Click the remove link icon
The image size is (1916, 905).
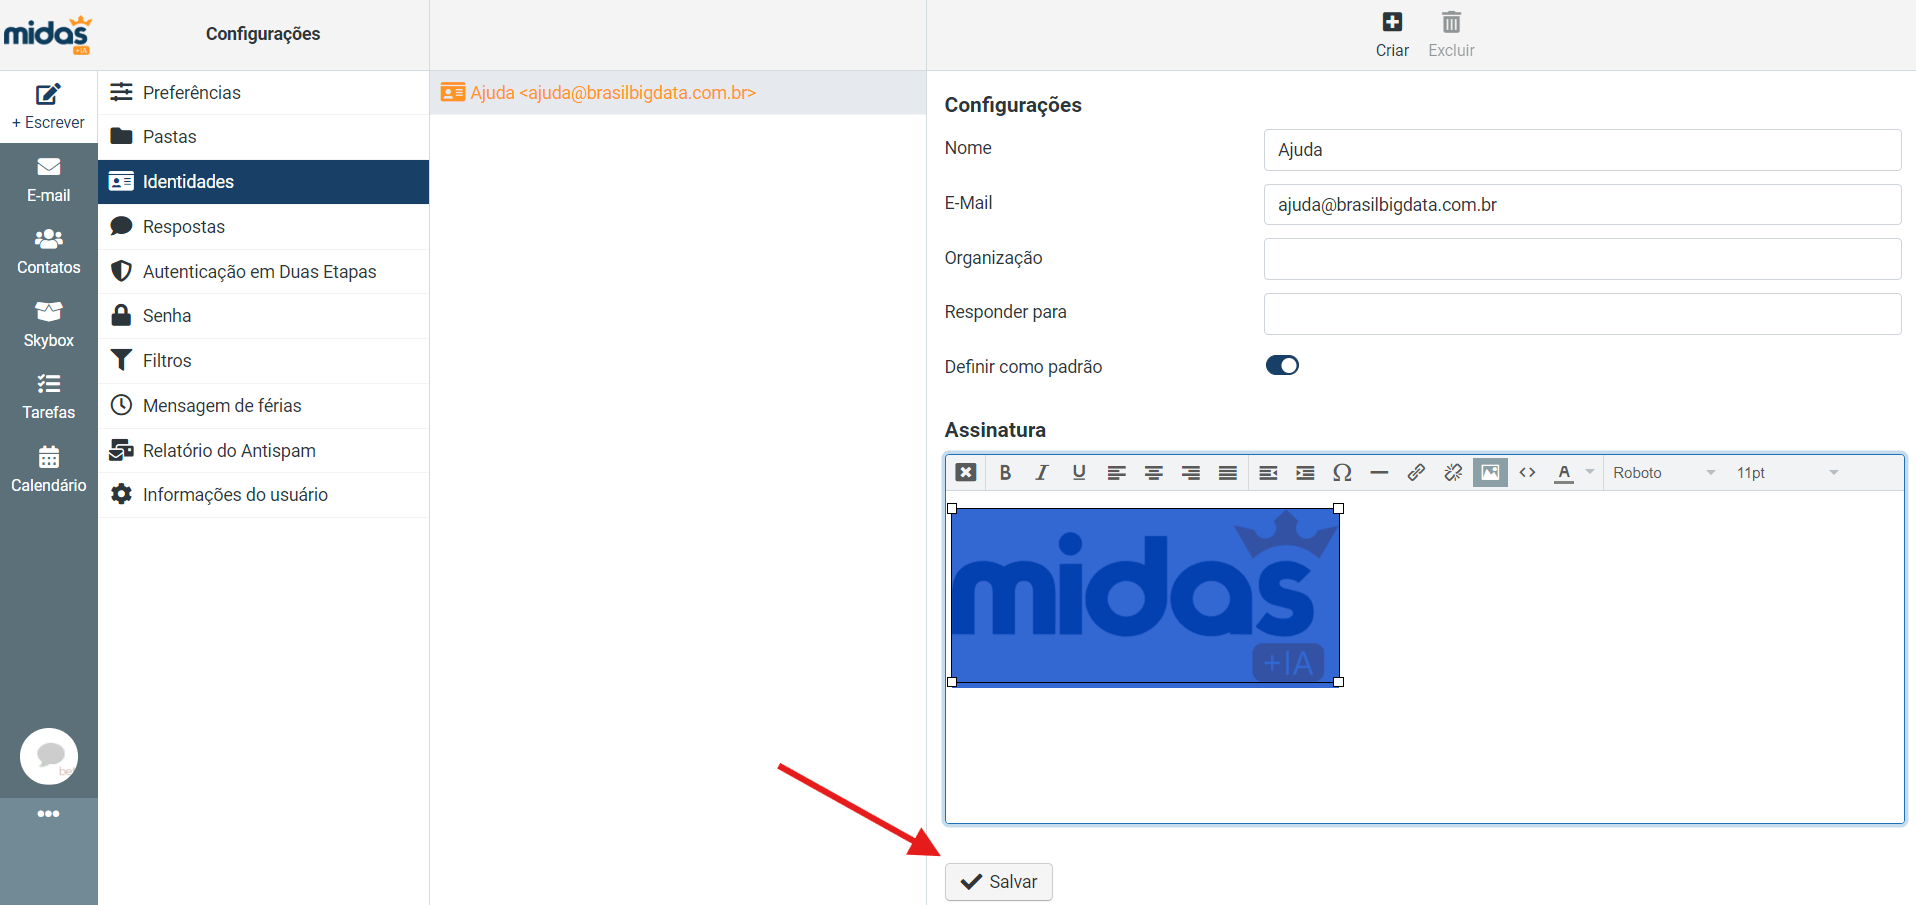pos(1453,473)
